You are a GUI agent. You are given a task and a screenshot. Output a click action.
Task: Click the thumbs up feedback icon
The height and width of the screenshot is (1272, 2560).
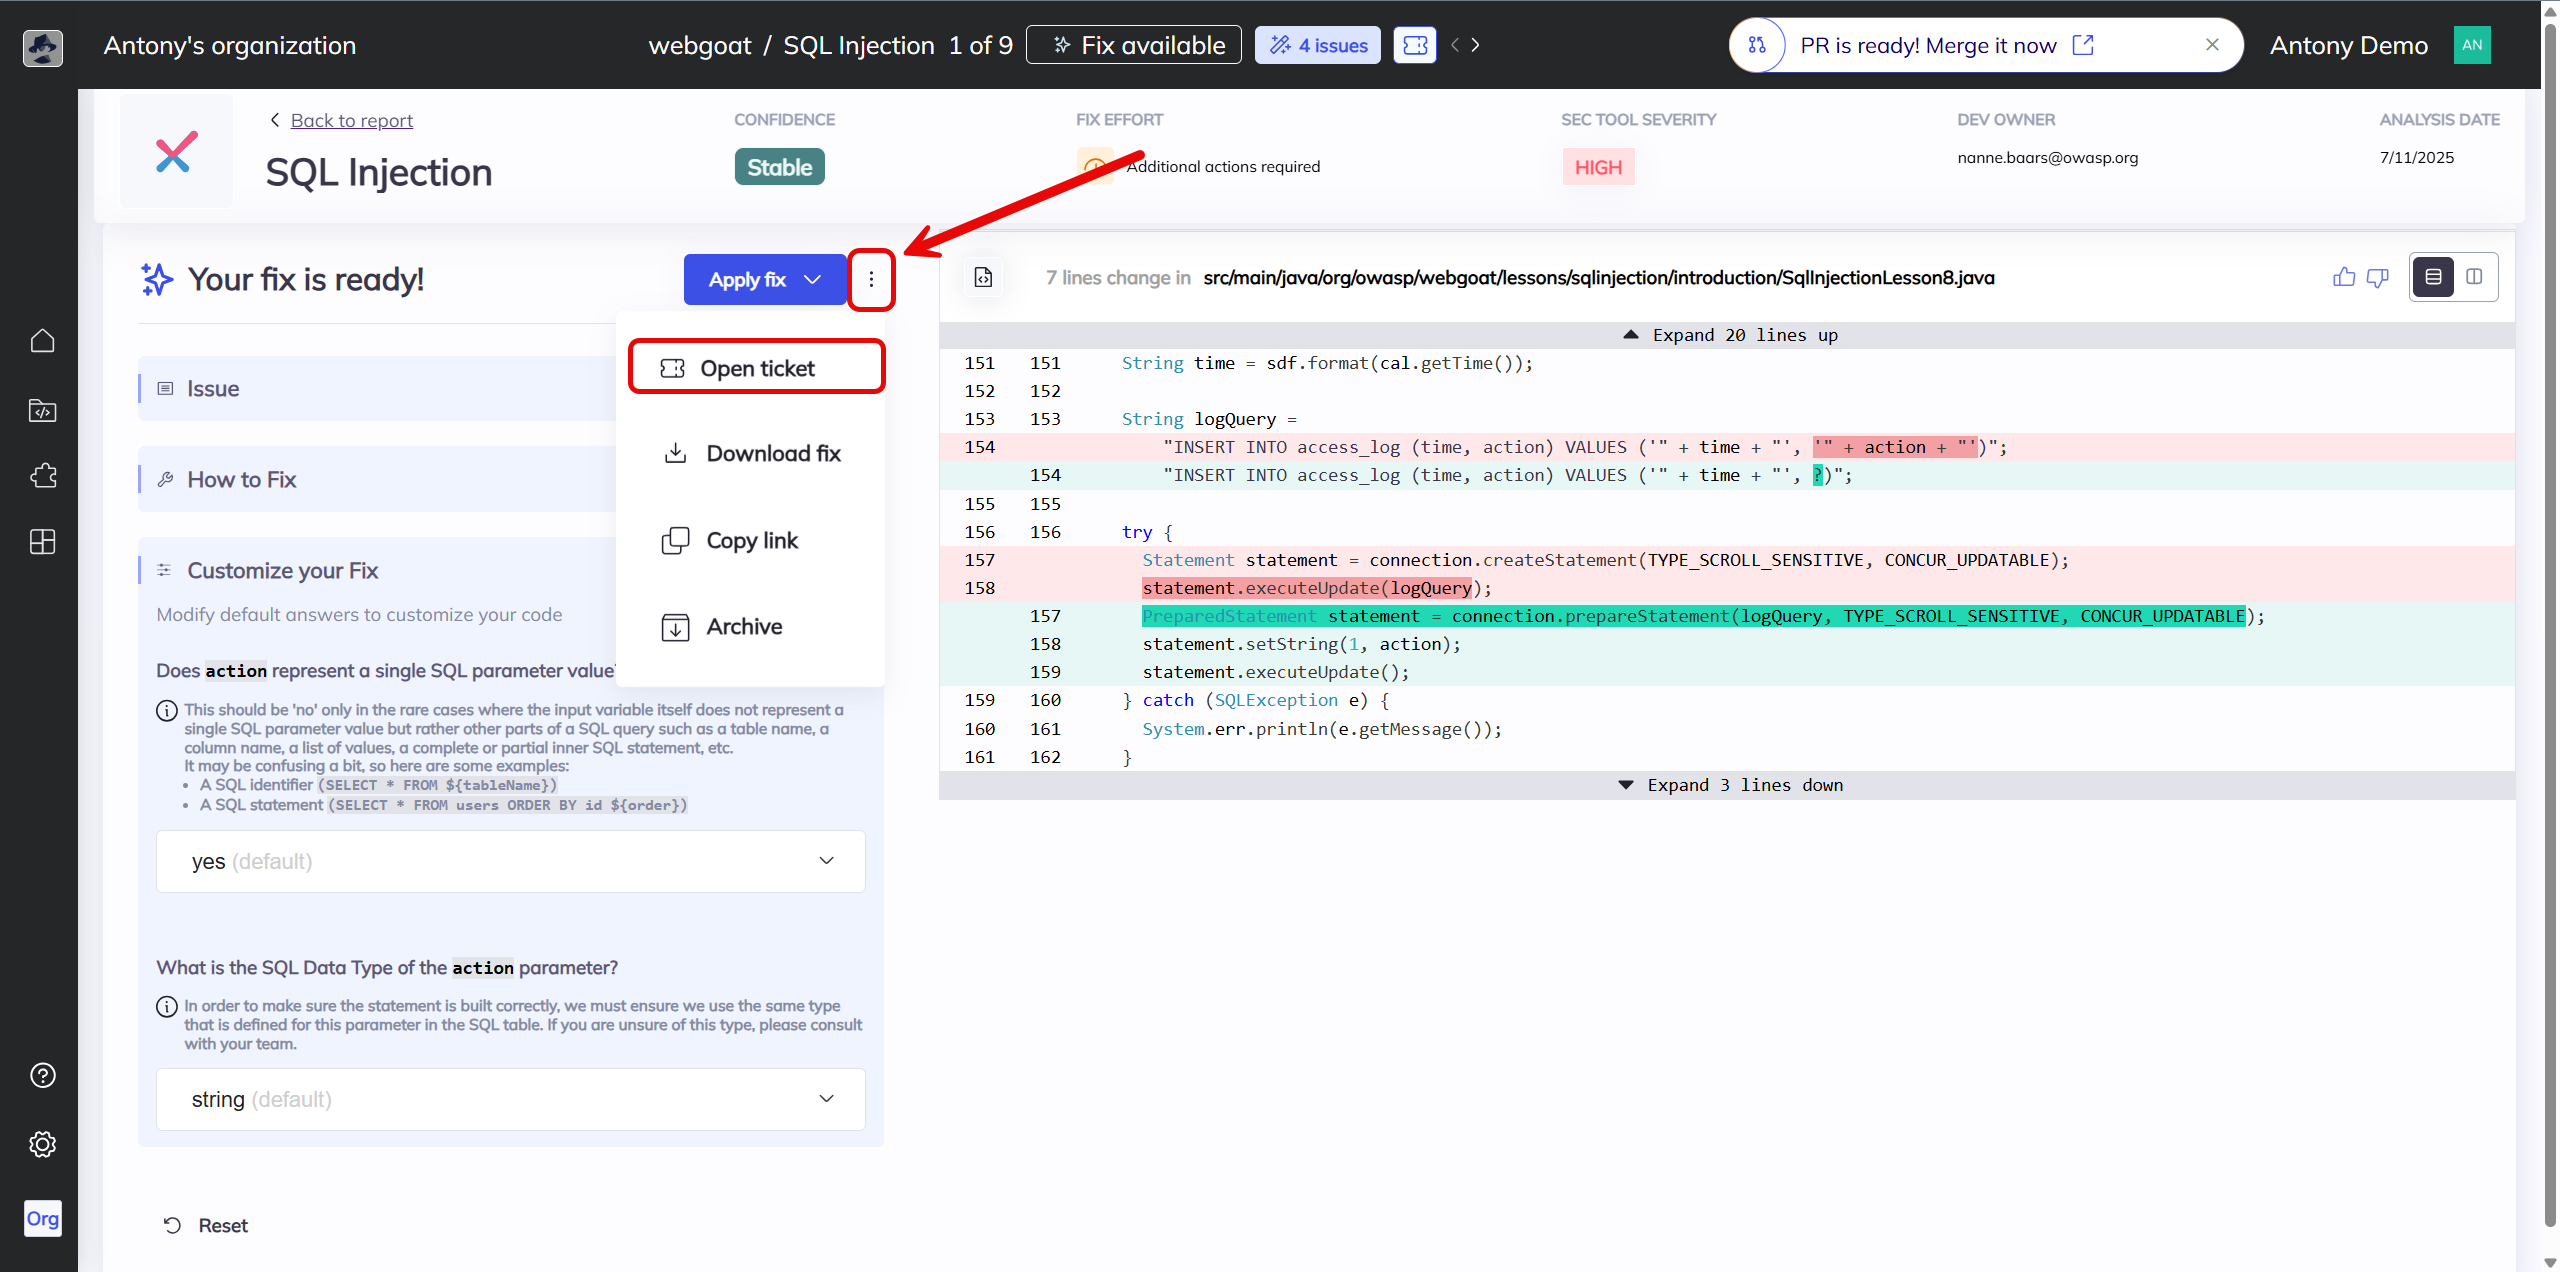(2344, 278)
